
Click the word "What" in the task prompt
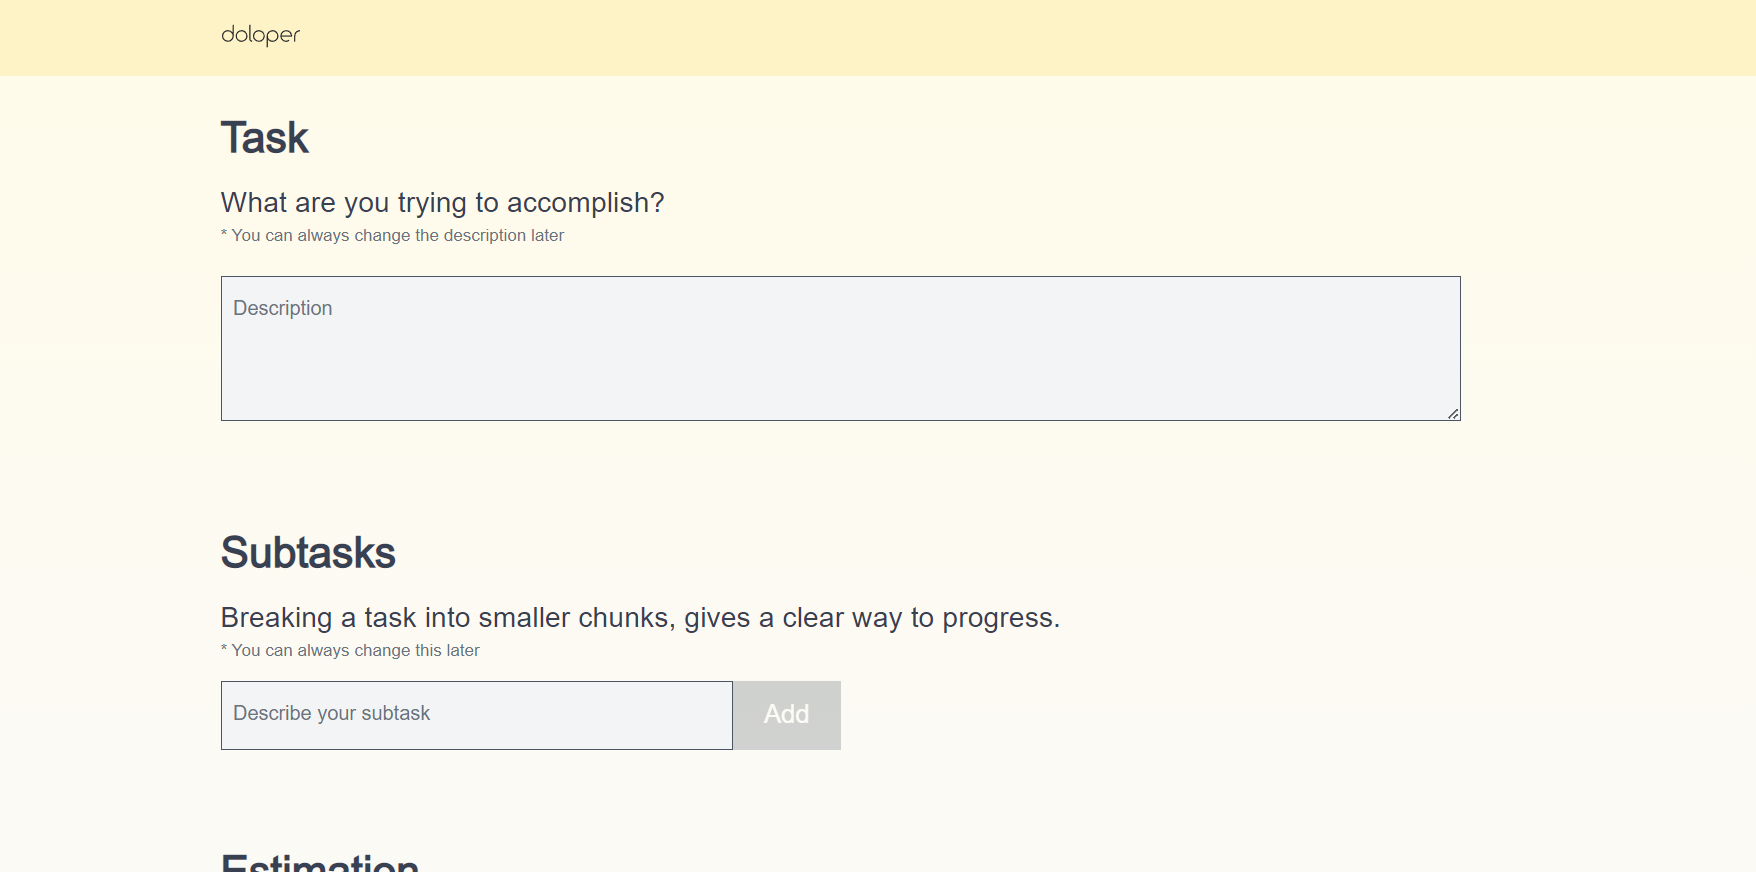pyautogui.click(x=254, y=203)
